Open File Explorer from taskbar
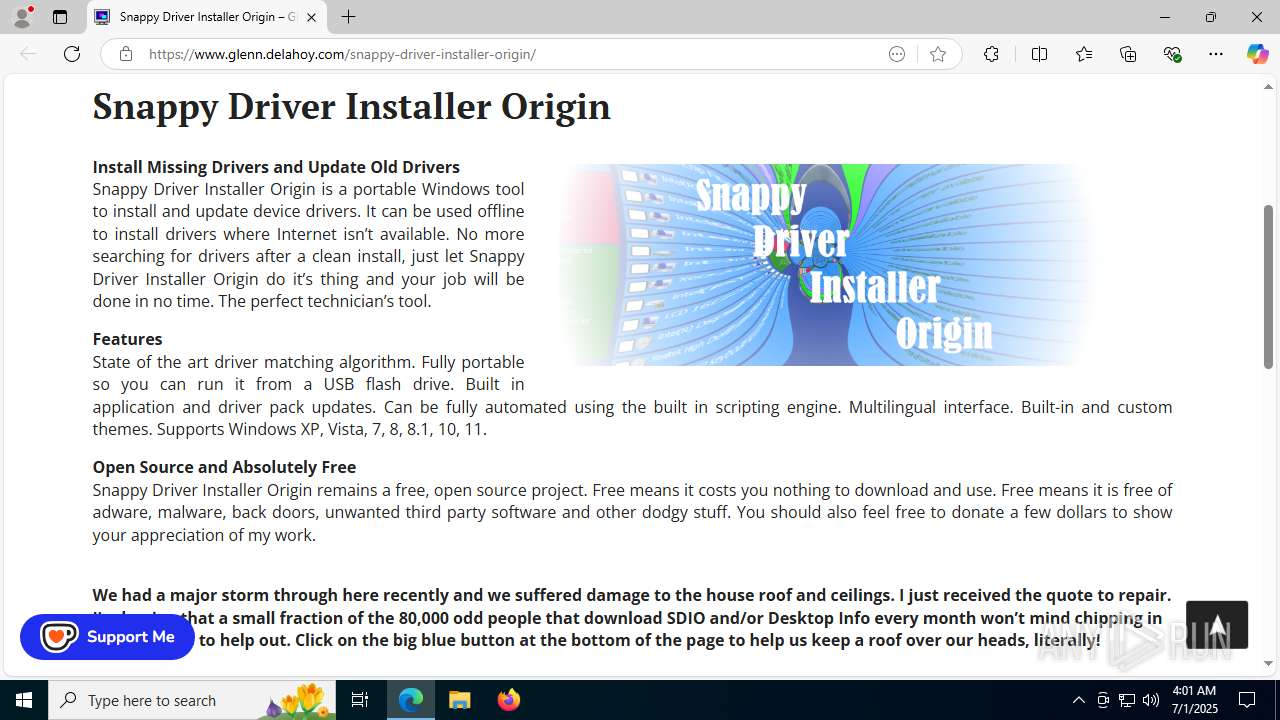Screen dimensions: 1280x720 [x=460, y=700]
